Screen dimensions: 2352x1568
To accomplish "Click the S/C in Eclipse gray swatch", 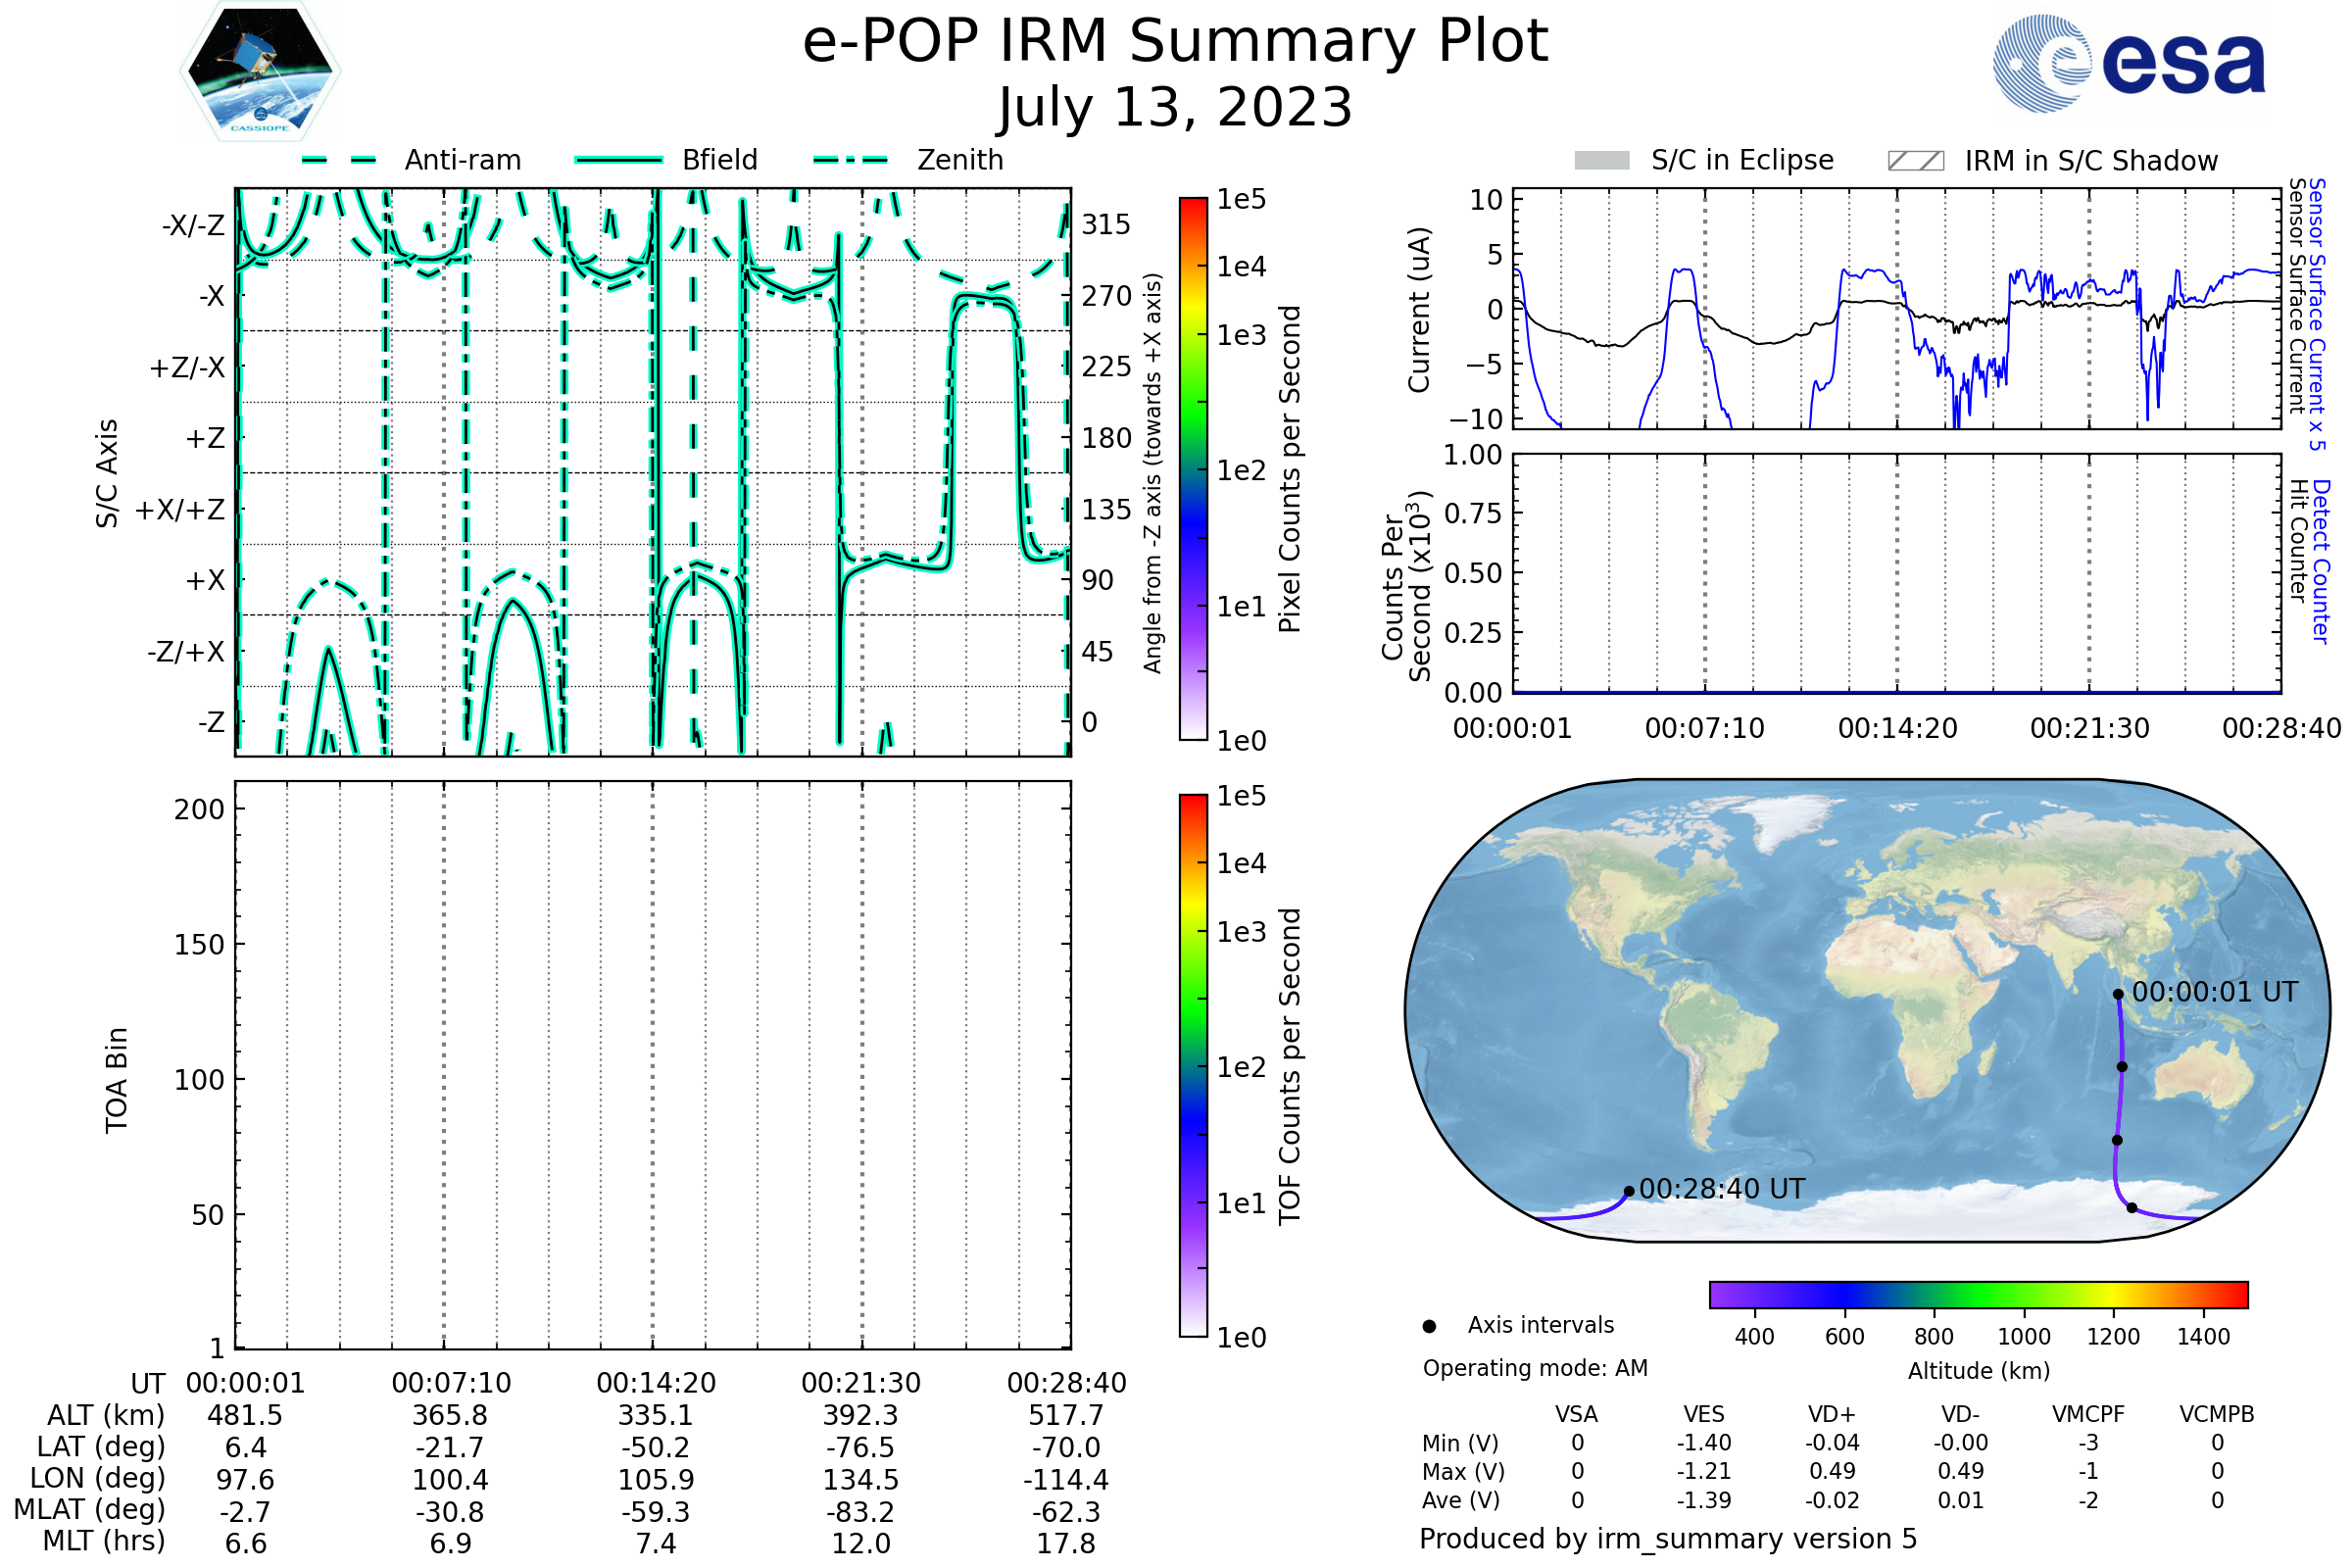I will [x=1601, y=161].
